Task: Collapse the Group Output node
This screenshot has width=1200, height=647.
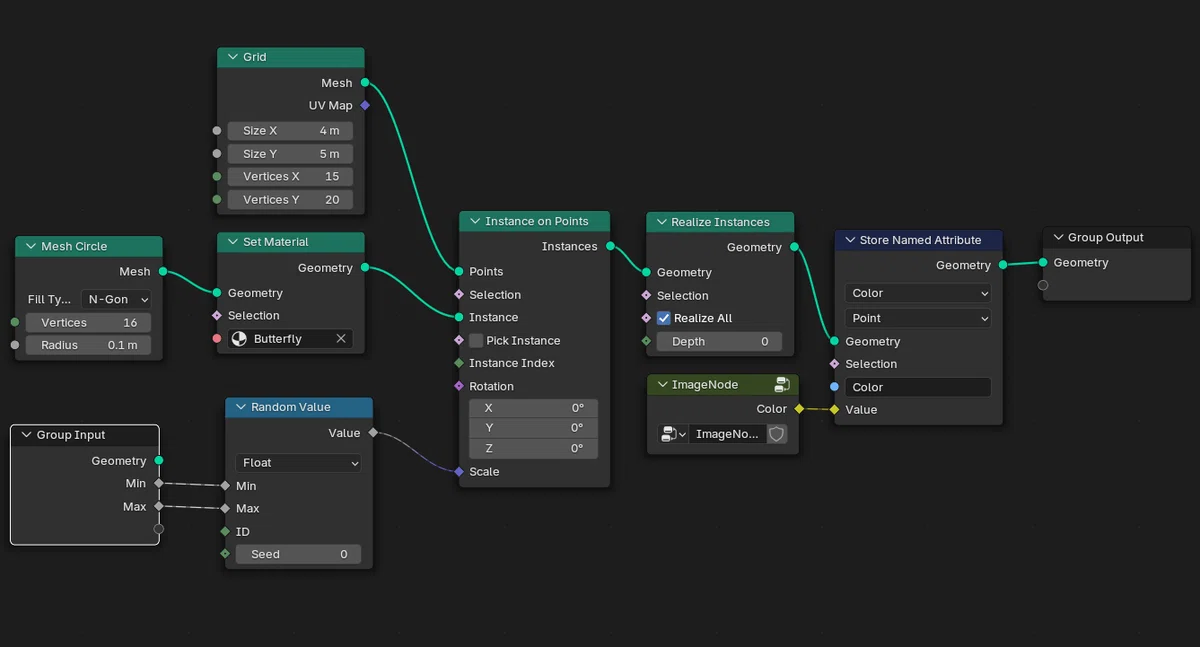Action: coord(1058,237)
